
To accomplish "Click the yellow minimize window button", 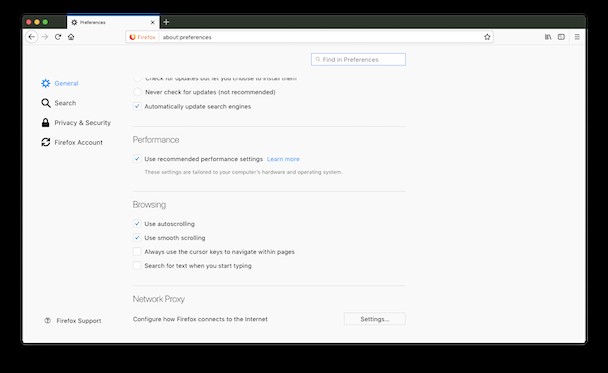I will click(37, 22).
